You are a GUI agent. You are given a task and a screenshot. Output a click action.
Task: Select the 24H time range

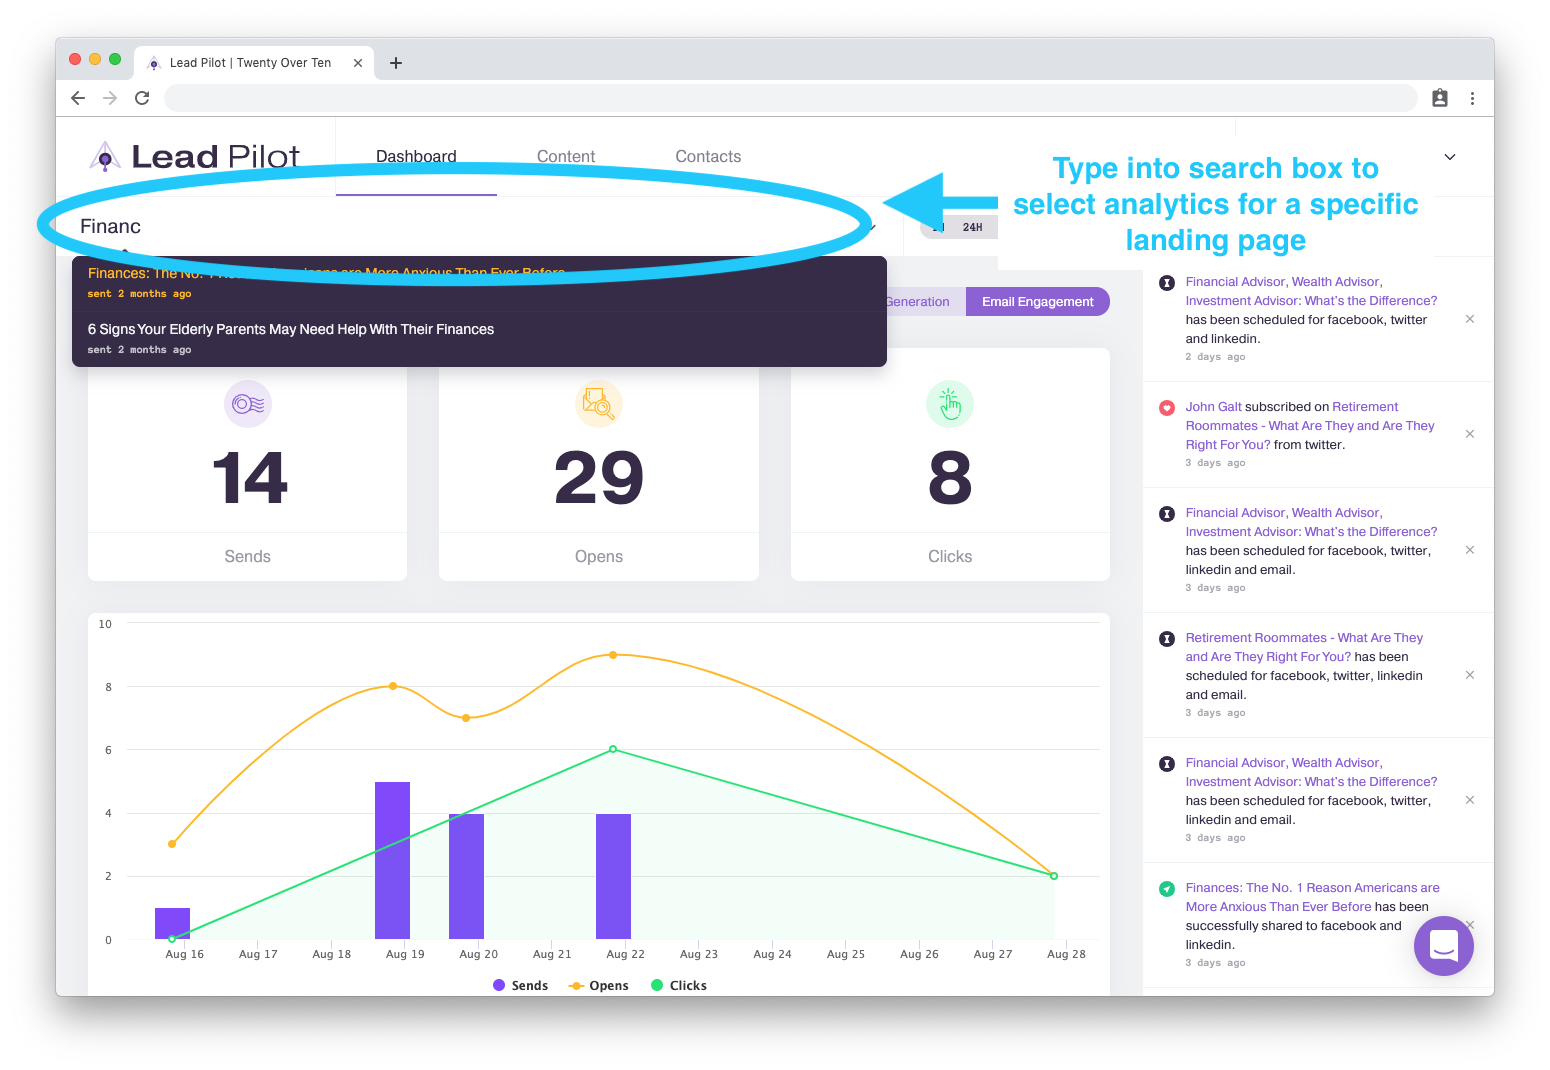[x=972, y=227]
